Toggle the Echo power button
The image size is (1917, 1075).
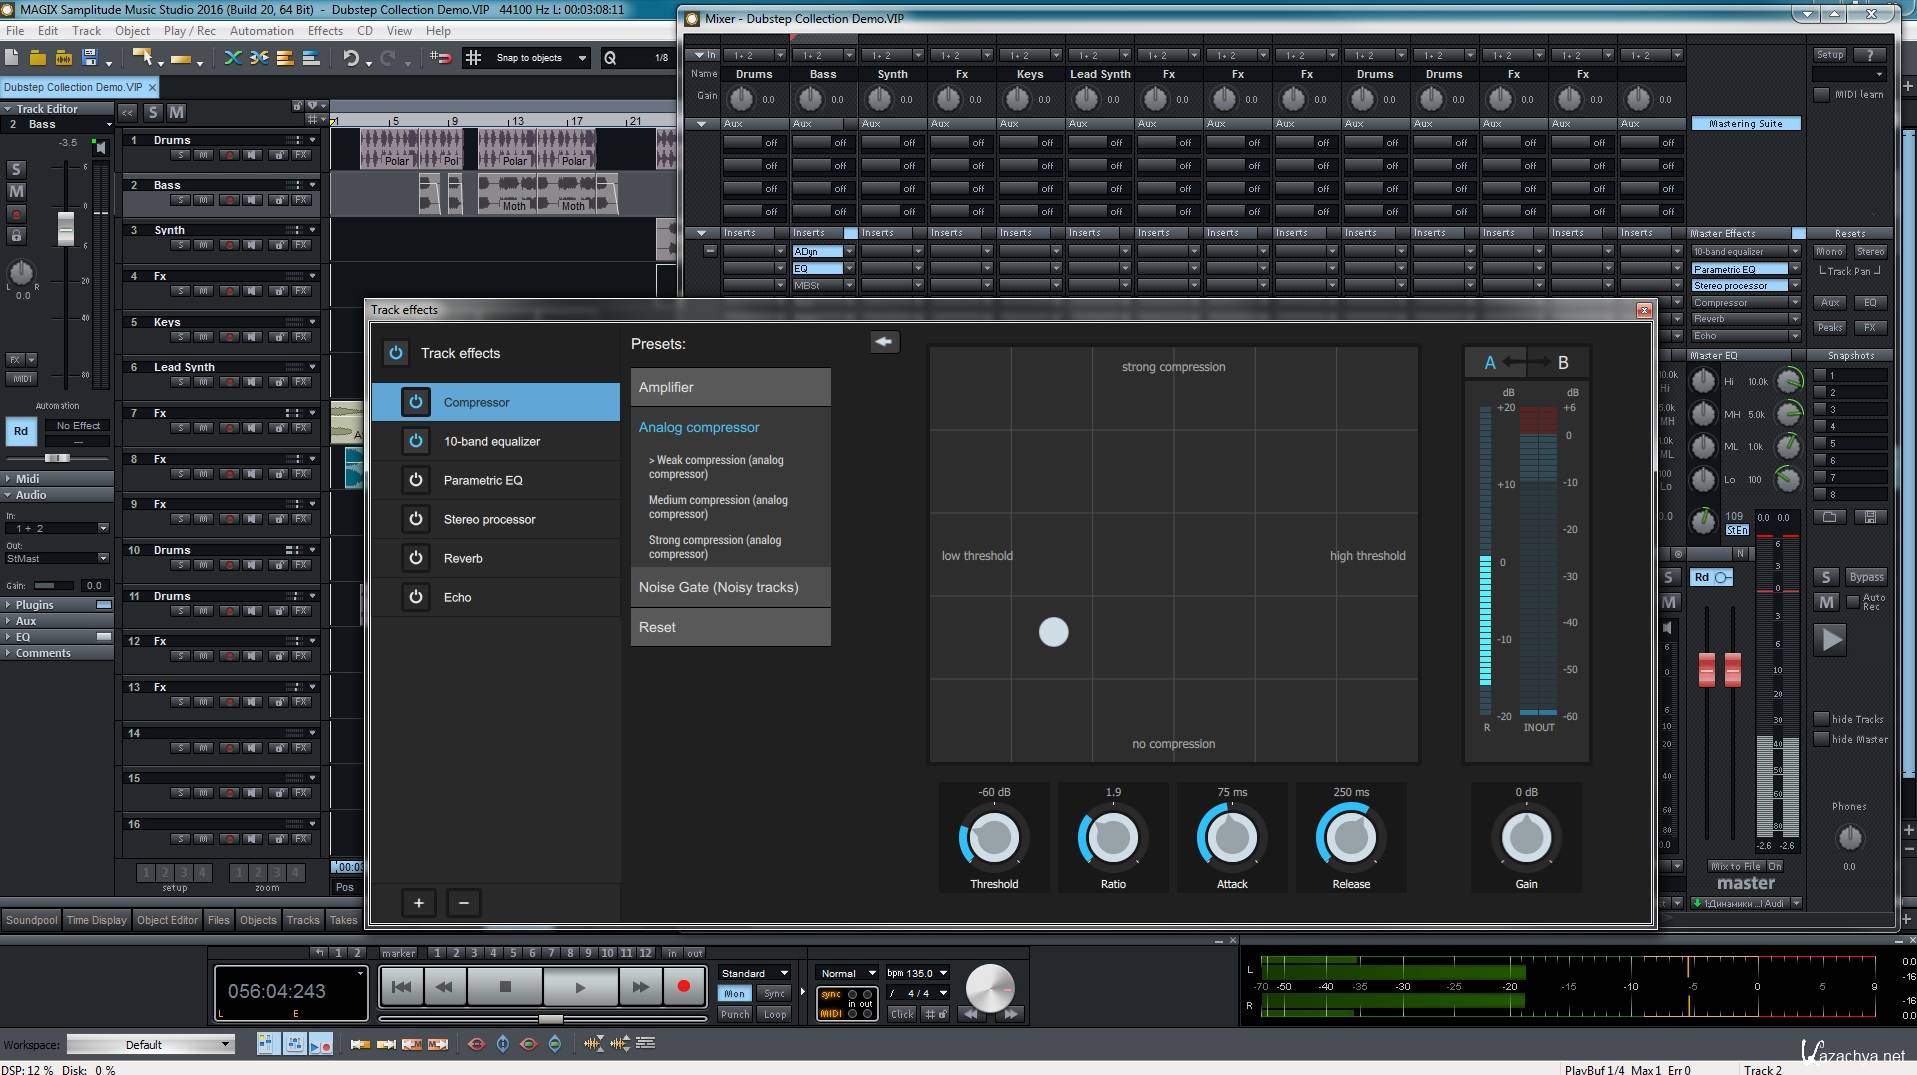[416, 597]
